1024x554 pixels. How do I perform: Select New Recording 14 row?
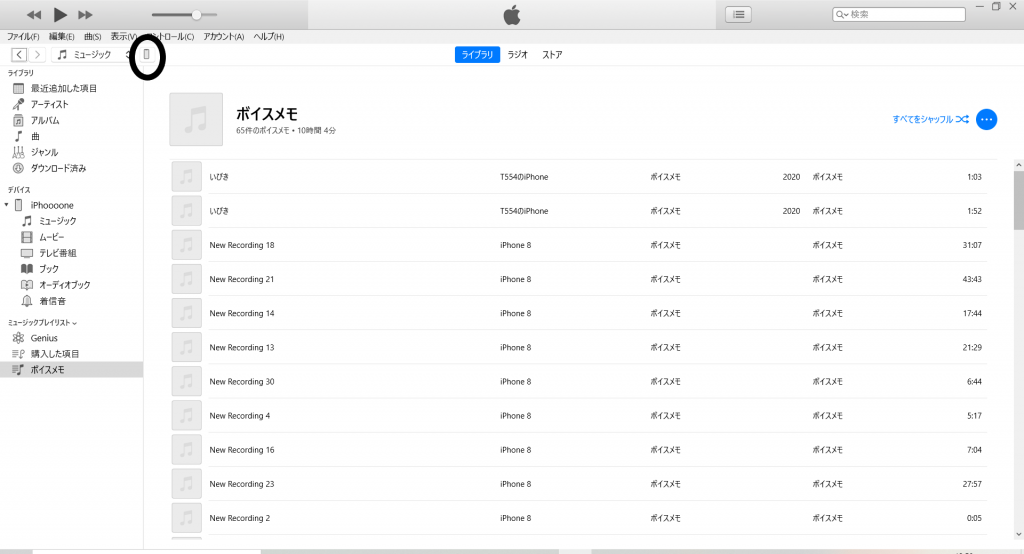coord(579,314)
